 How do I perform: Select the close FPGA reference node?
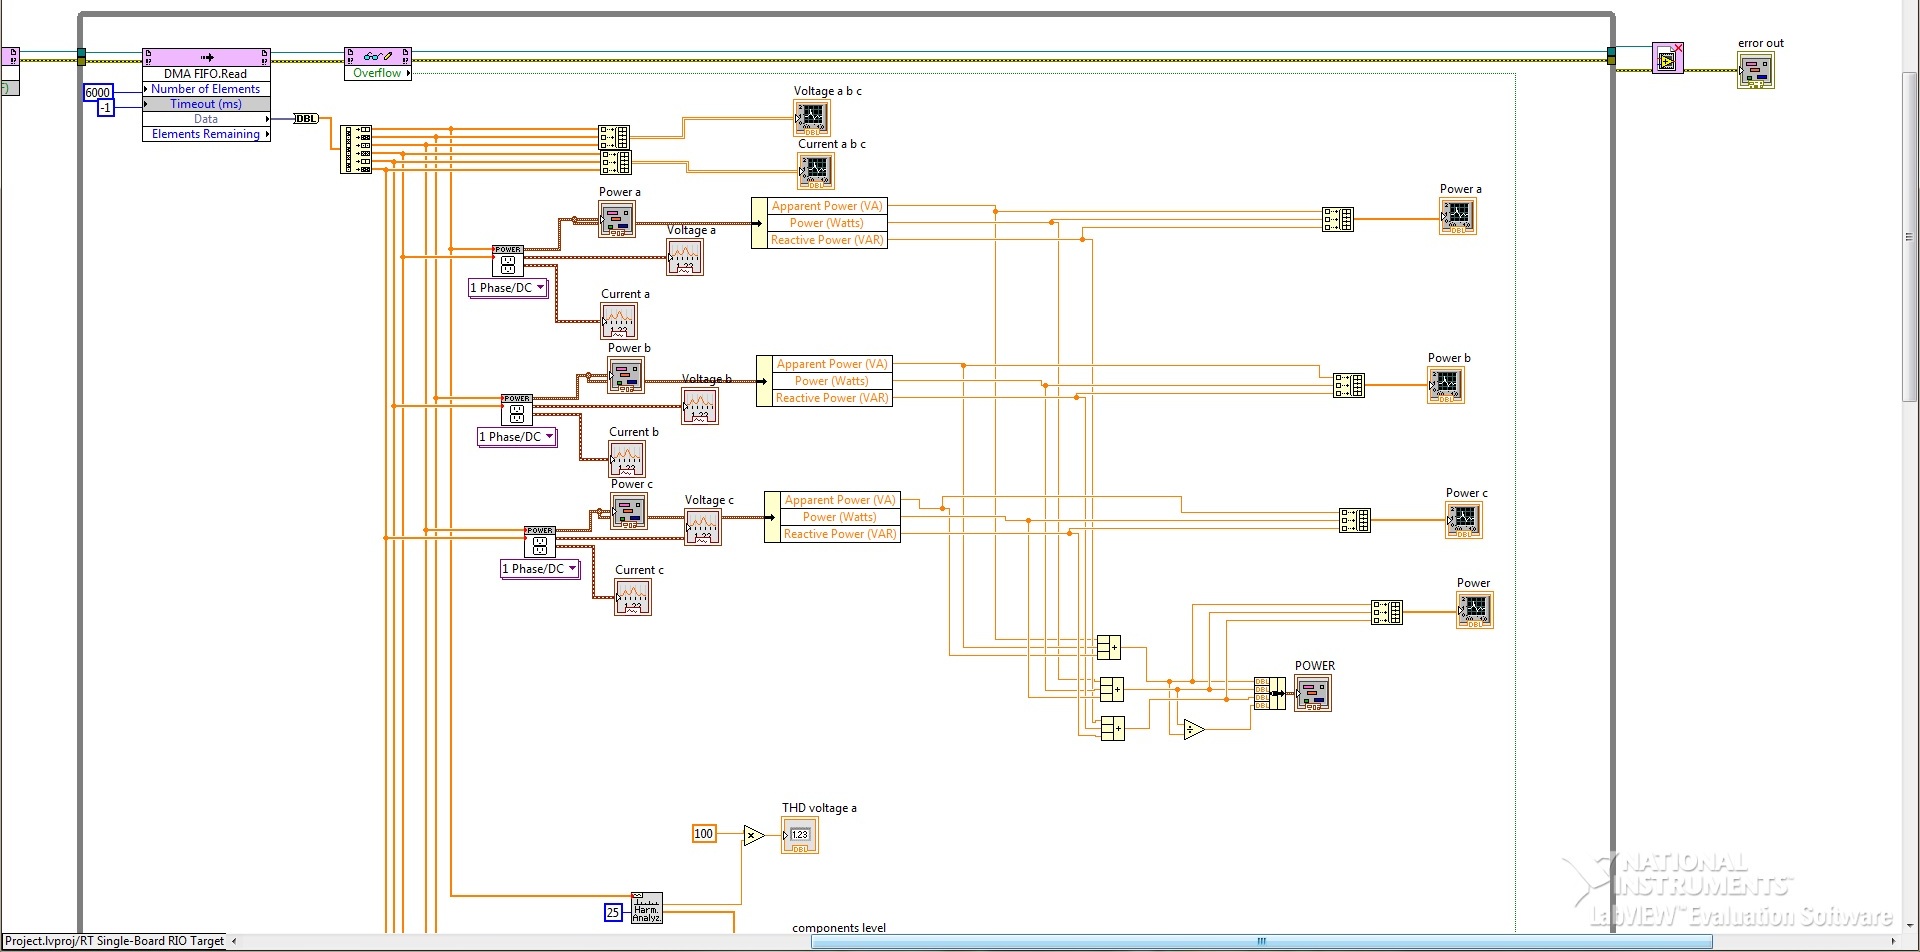click(x=1668, y=58)
